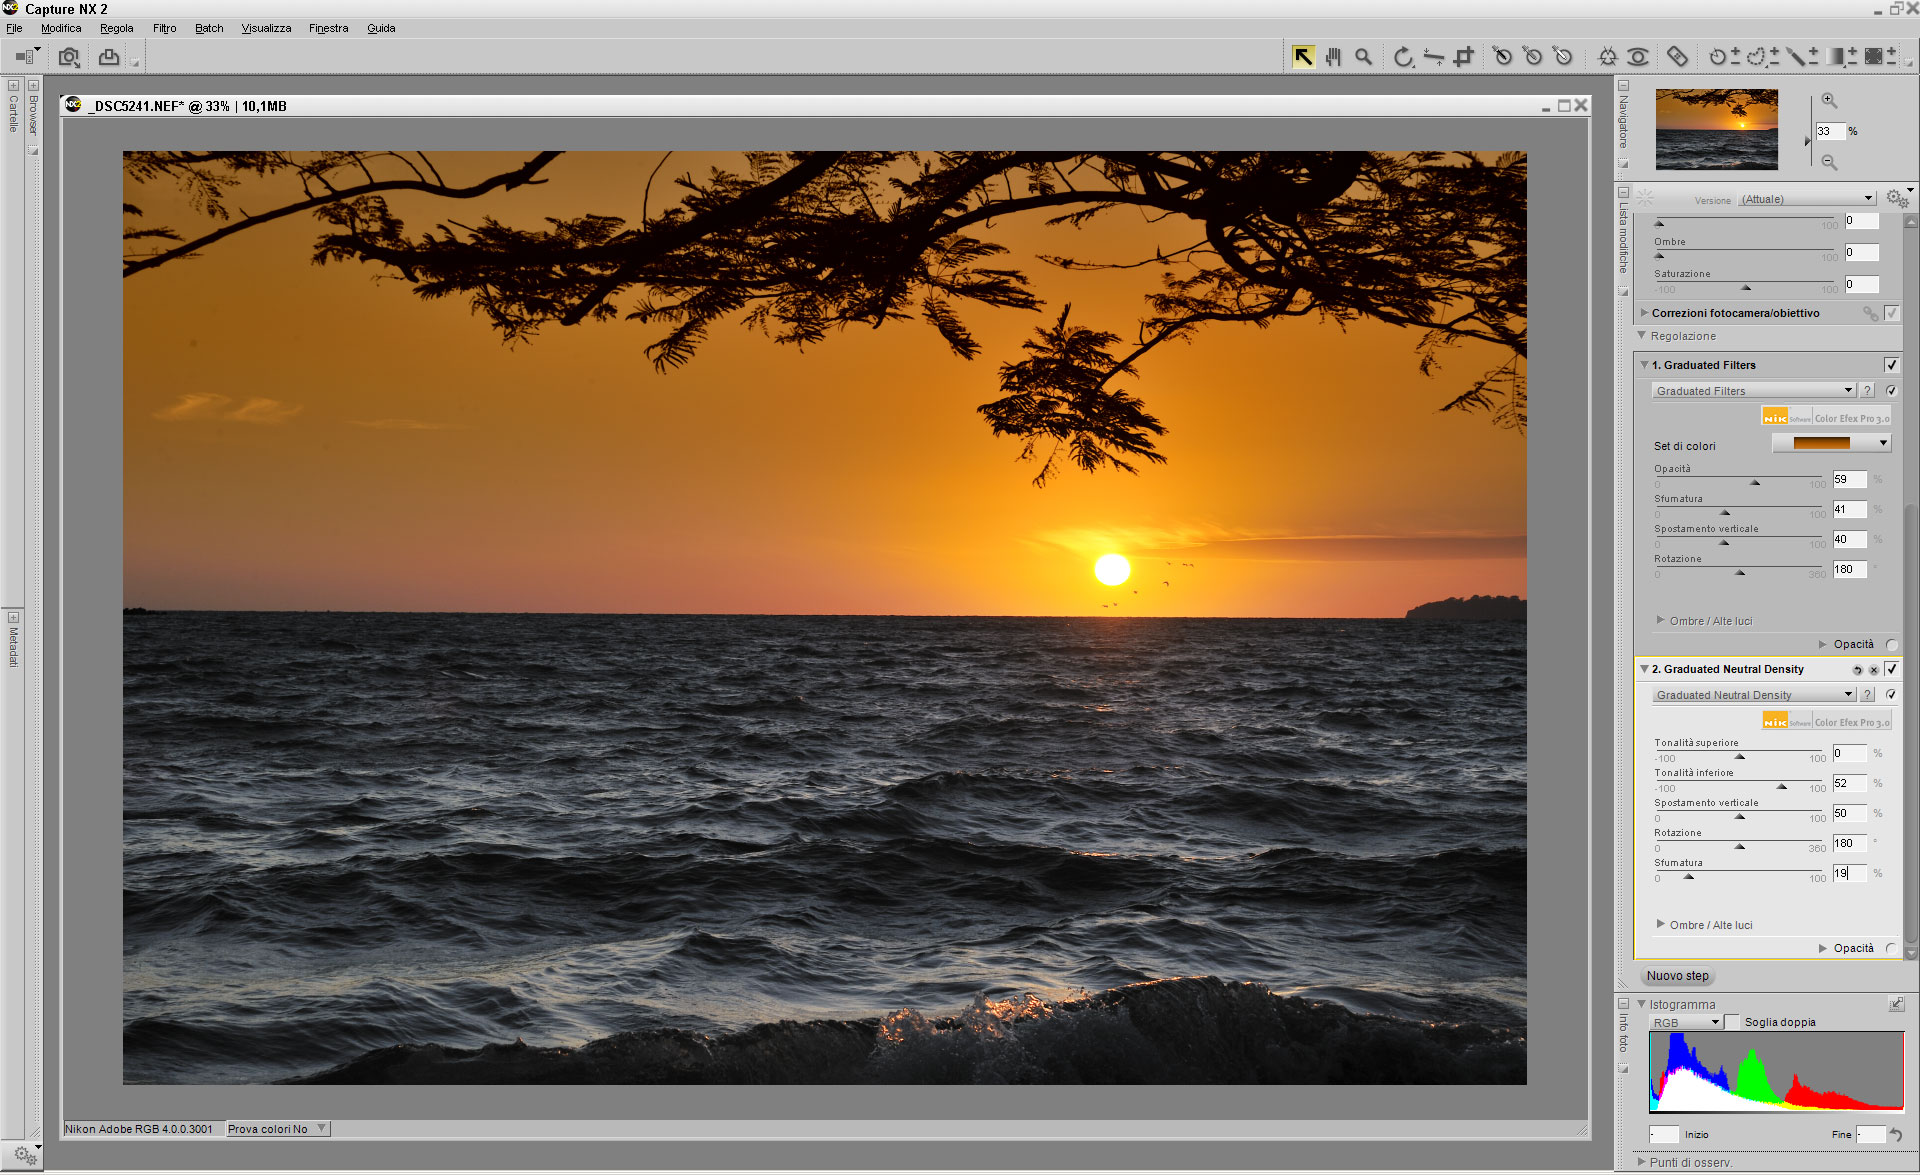Image resolution: width=1920 pixels, height=1175 pixels.
Task: Click the Opacità slider handle in Graduated Filters
Action: [1755, 483]
